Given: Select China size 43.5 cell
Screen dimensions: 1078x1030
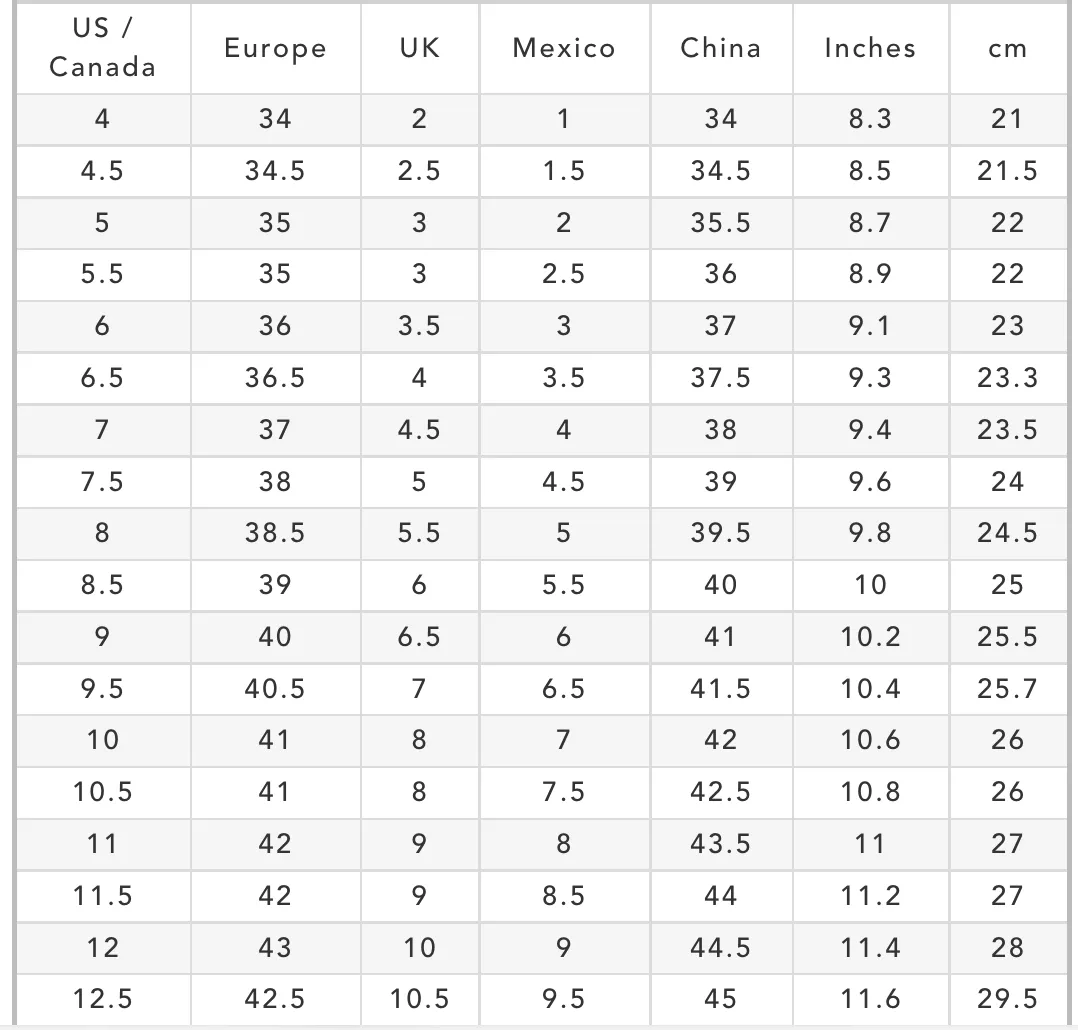Looking at the screenshot, I should (721, 844).
